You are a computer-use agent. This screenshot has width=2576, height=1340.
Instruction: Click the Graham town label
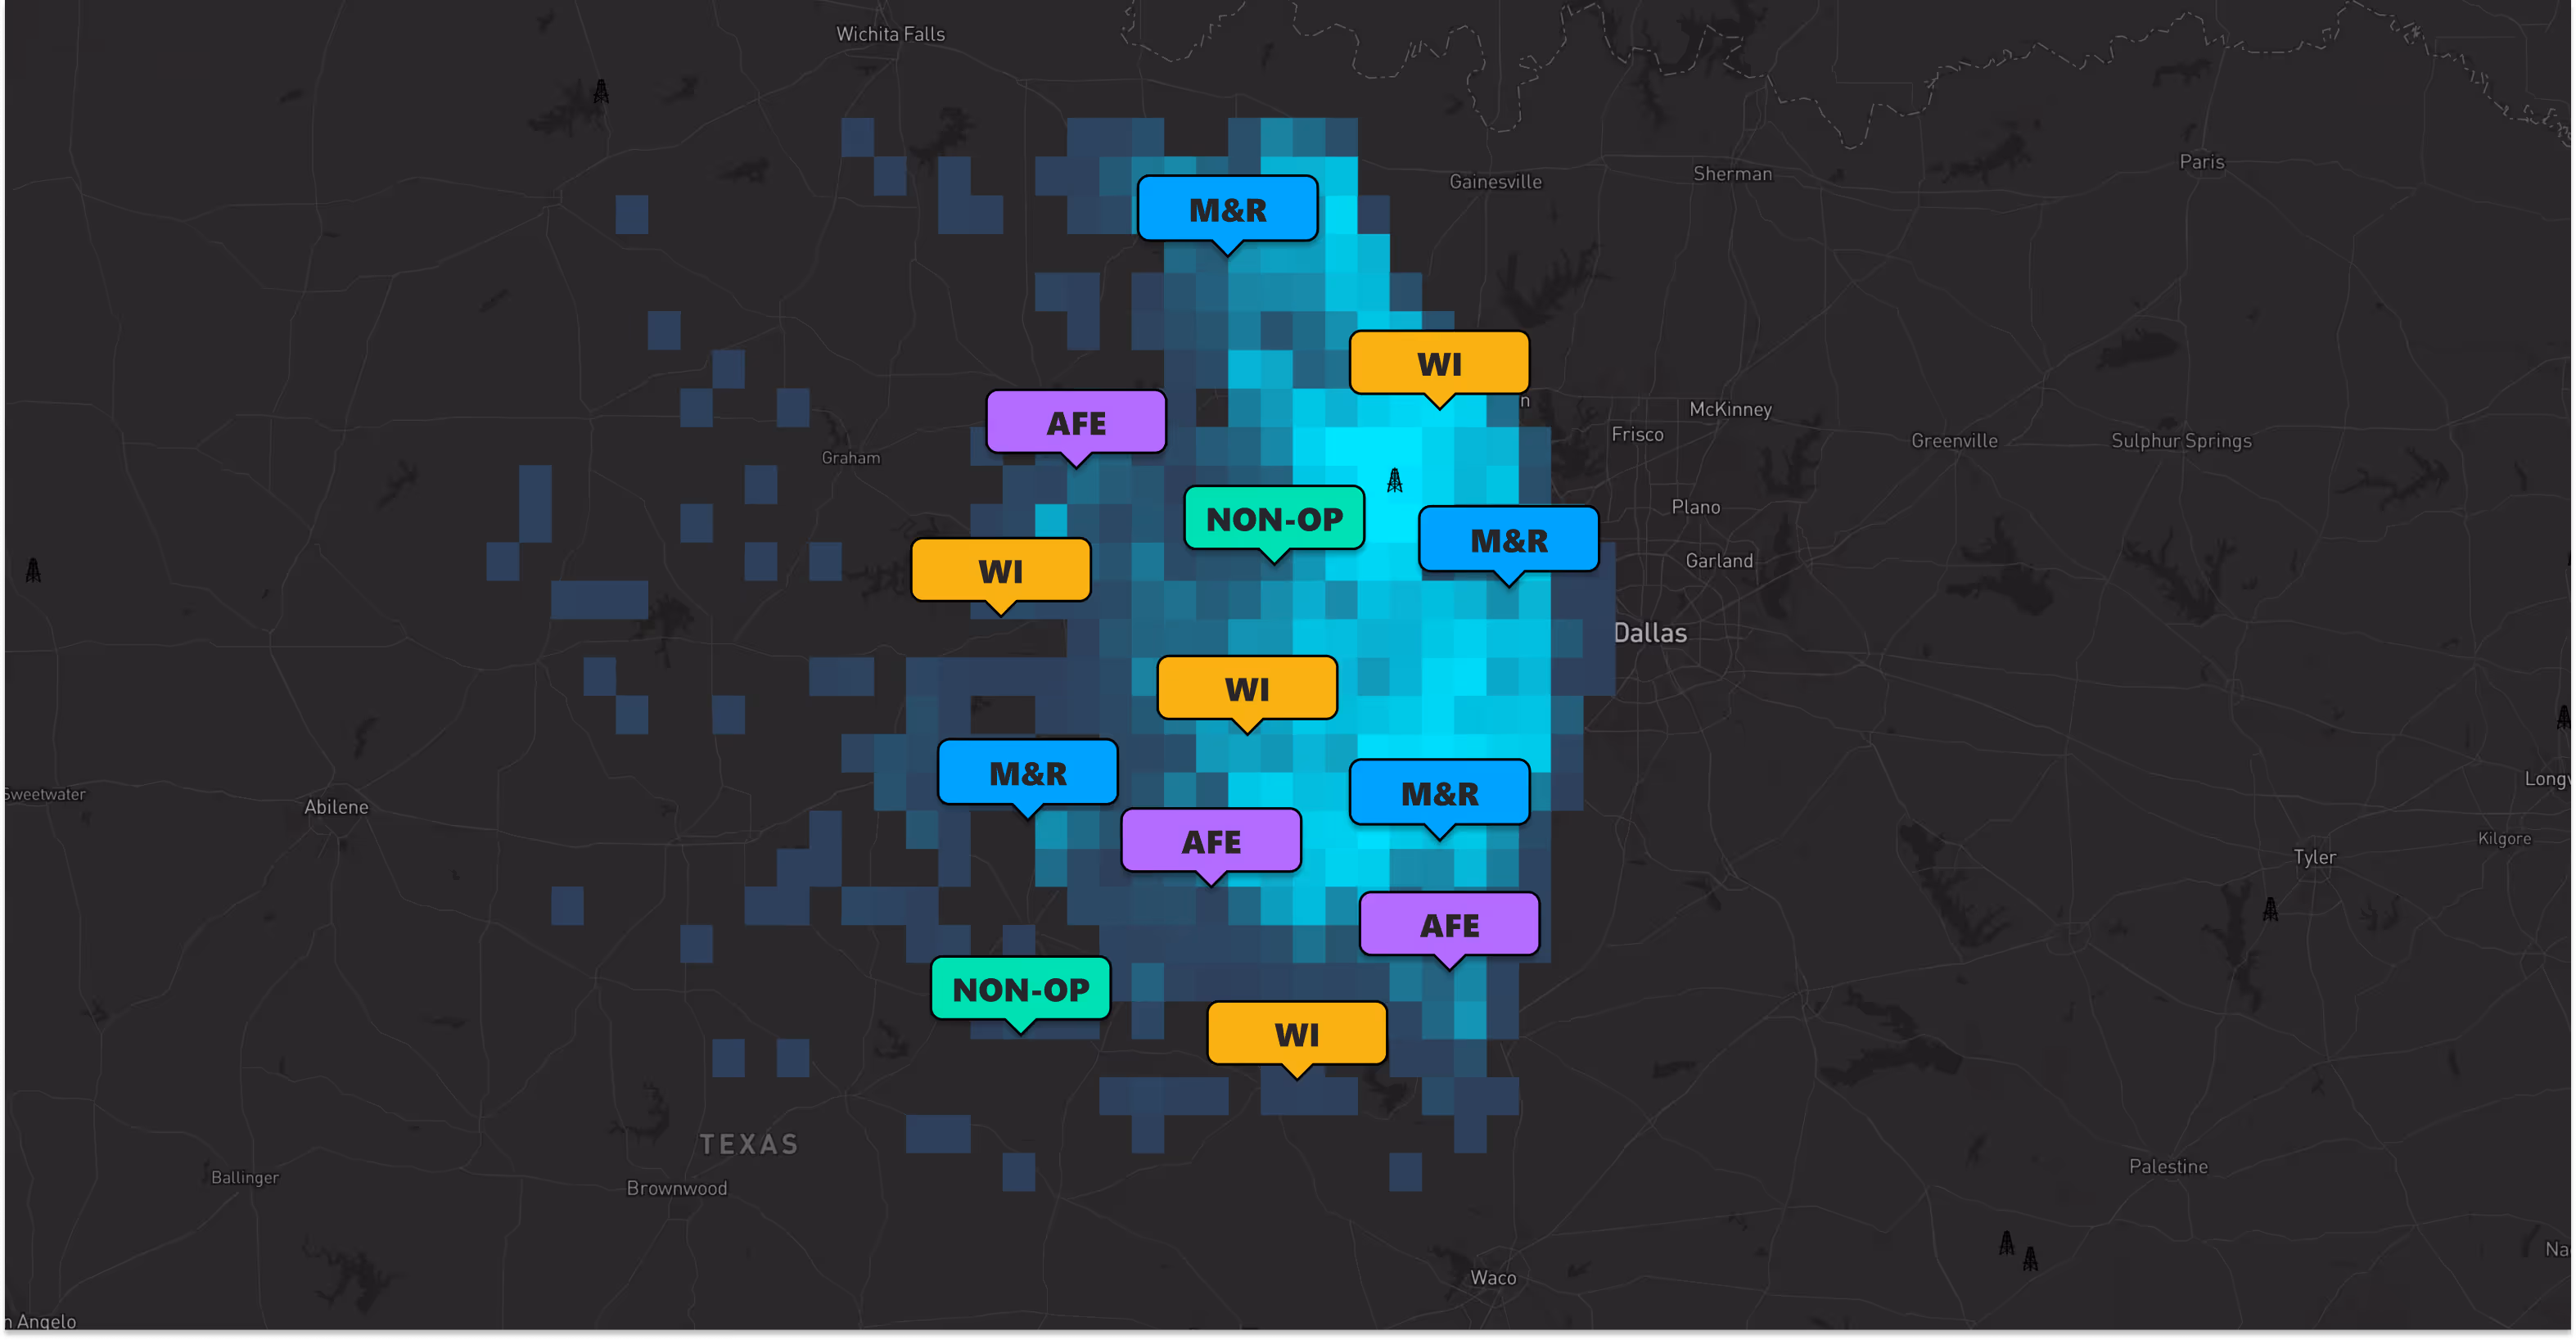click(851, 458)
